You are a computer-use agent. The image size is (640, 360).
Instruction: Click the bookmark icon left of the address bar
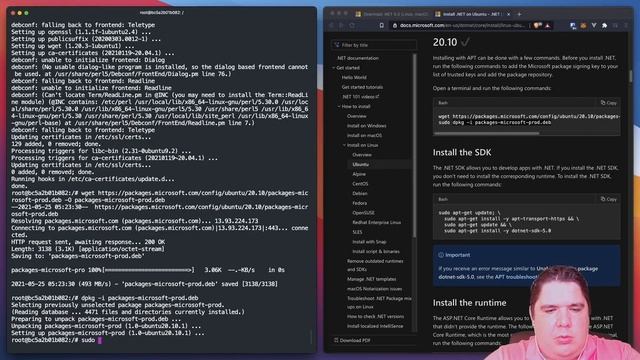(382, 25)
